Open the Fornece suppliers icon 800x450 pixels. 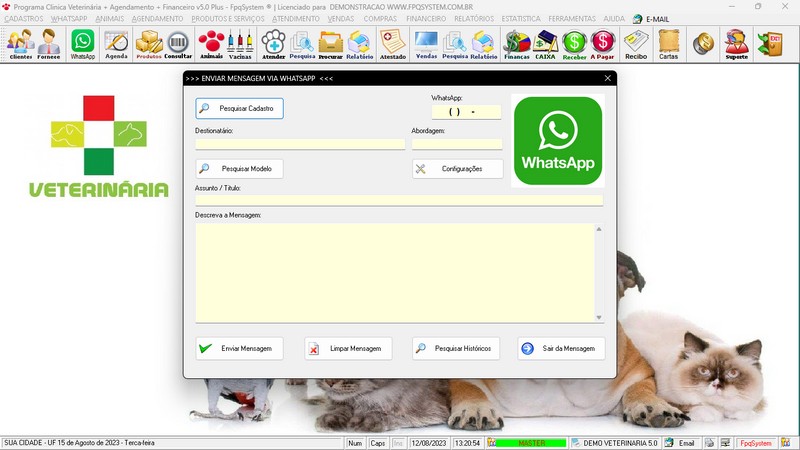pos(49,44)
